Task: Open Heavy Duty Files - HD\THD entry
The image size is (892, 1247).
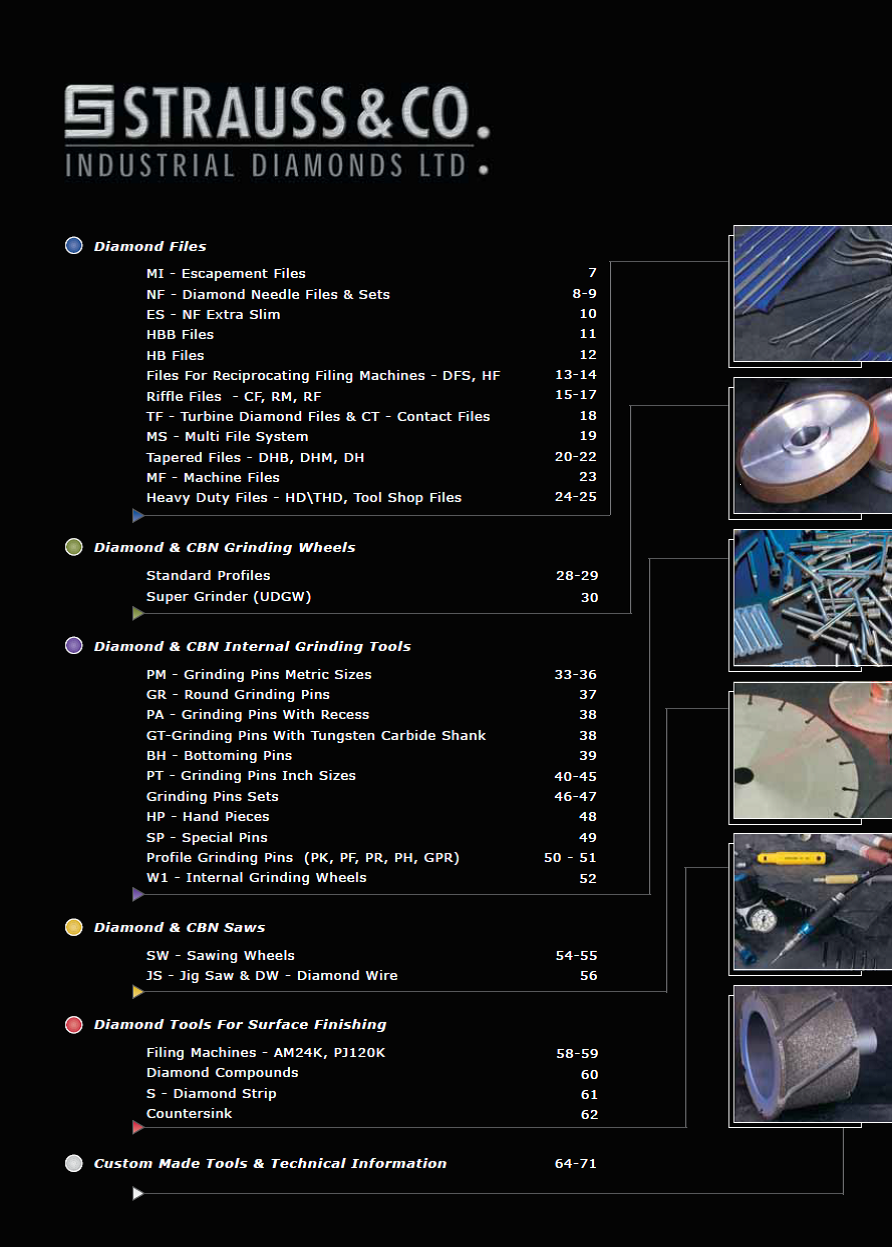Action: 304,497
